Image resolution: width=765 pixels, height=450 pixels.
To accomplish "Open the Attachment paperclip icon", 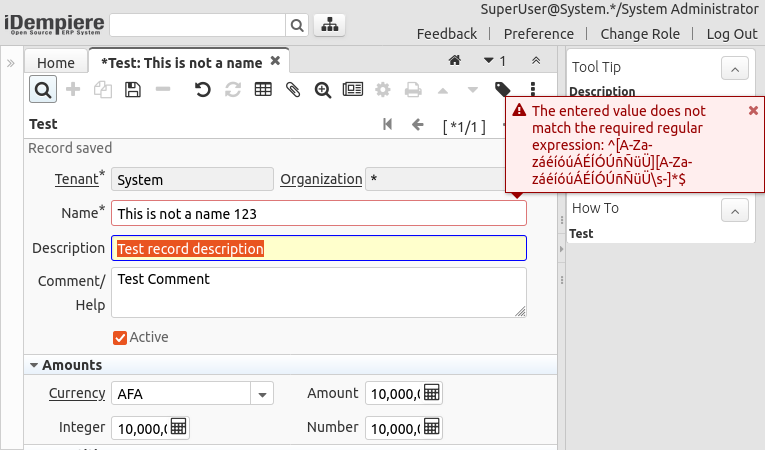I will tap(292, 90).
